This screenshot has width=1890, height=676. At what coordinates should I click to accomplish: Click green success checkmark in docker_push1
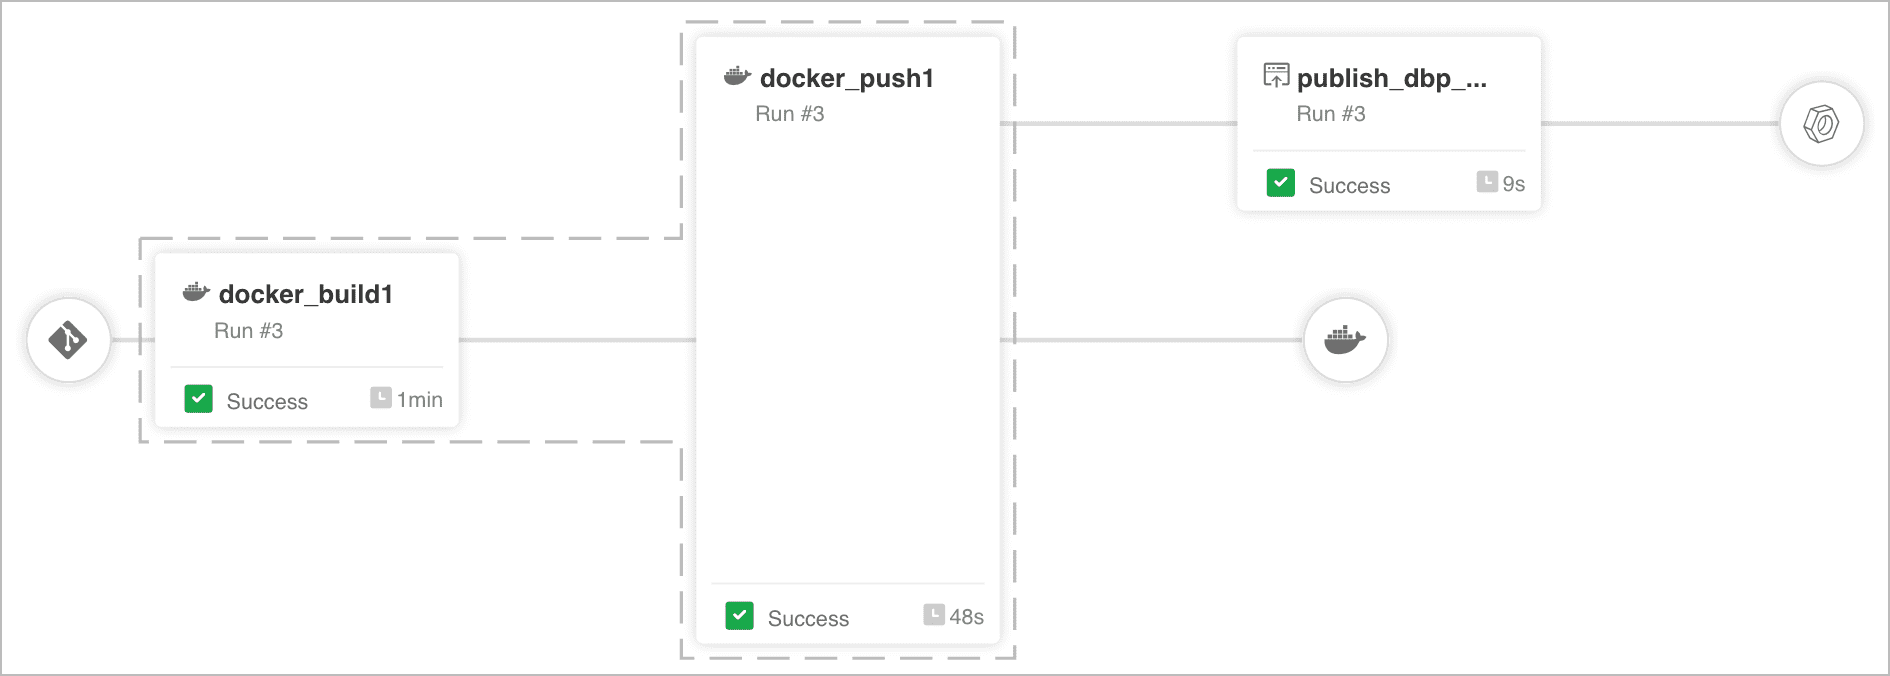click(x=740, y=616)
